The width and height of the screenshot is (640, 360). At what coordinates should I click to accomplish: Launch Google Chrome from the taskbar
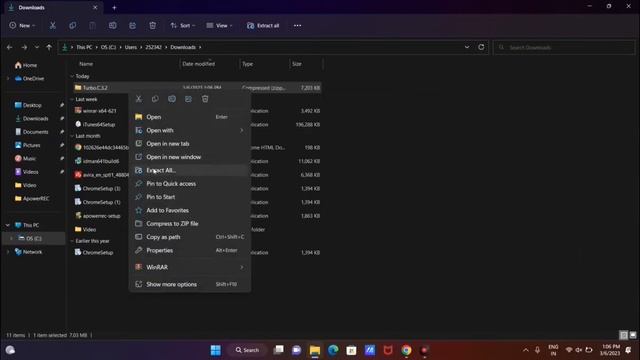click(406, 350)
